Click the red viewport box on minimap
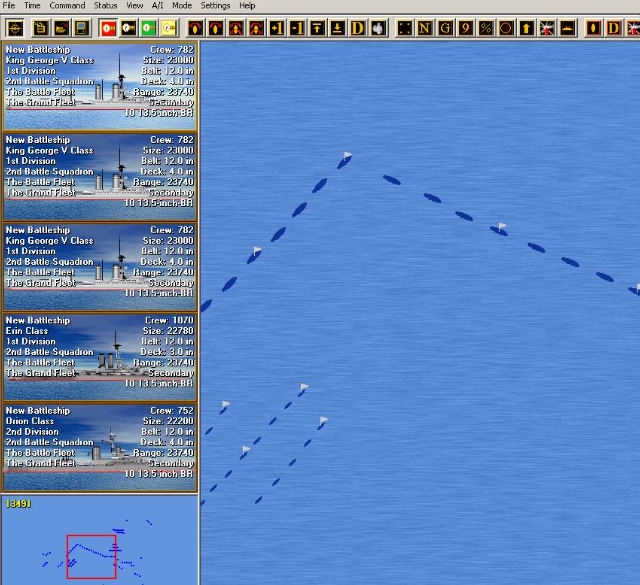640x585 pixels. click(x=91, y=556)
